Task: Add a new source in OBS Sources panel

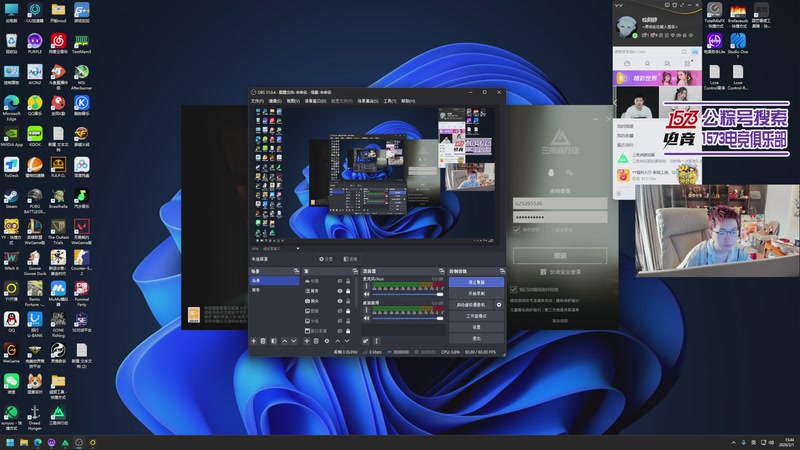Action: tap(307, 341)
